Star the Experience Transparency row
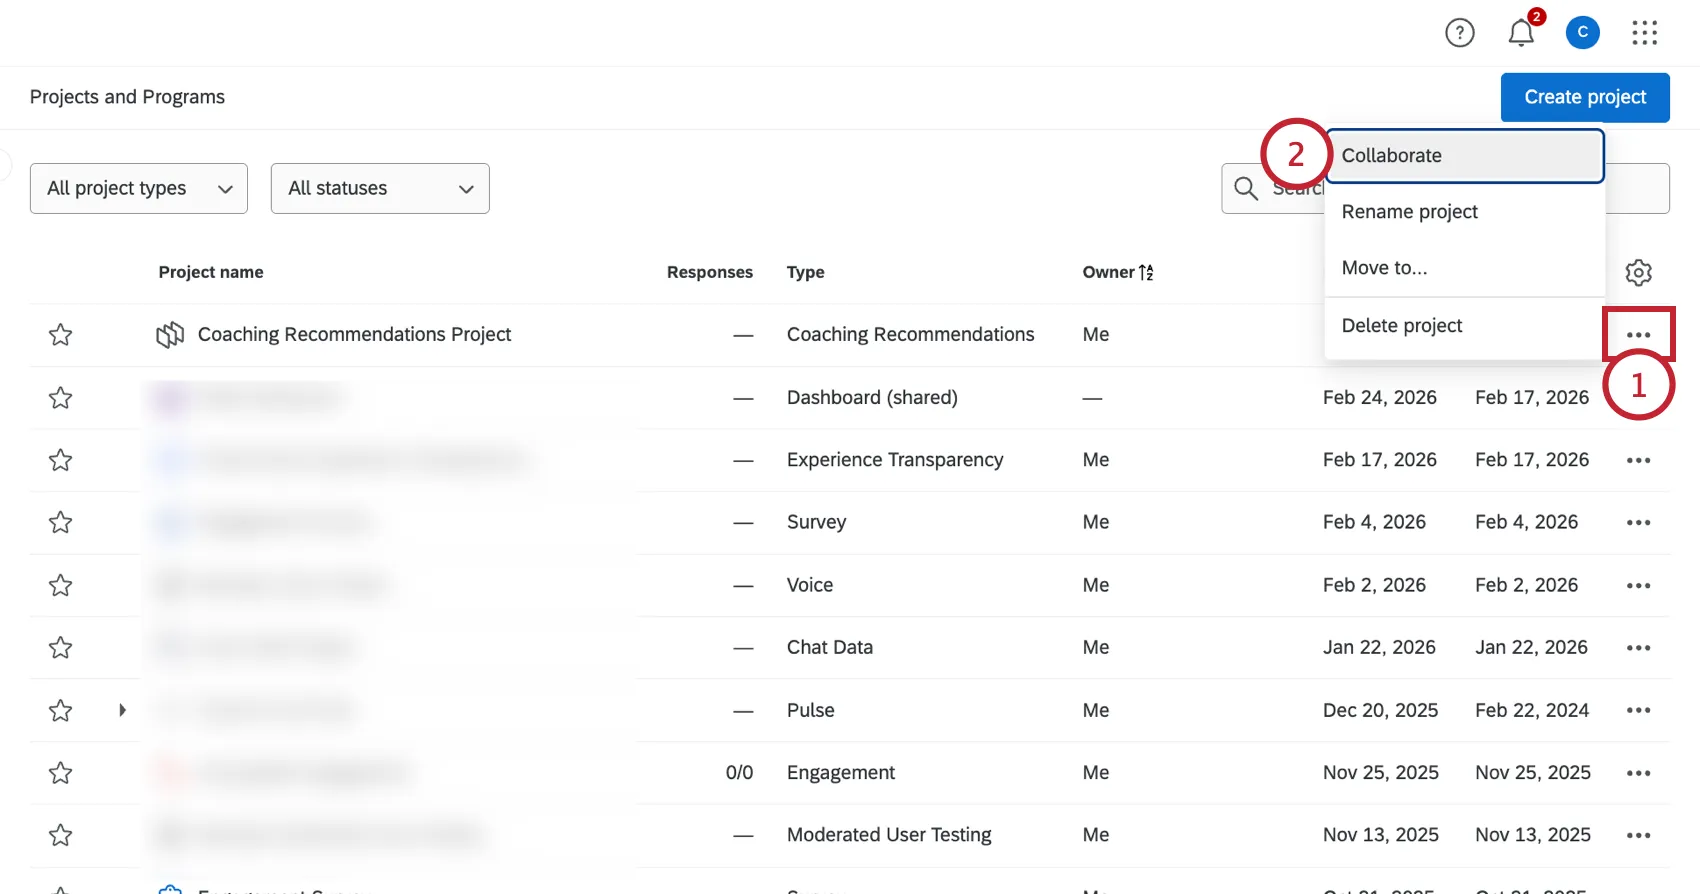The height and width of the screenshot is (894, 1700). (61, 460)
